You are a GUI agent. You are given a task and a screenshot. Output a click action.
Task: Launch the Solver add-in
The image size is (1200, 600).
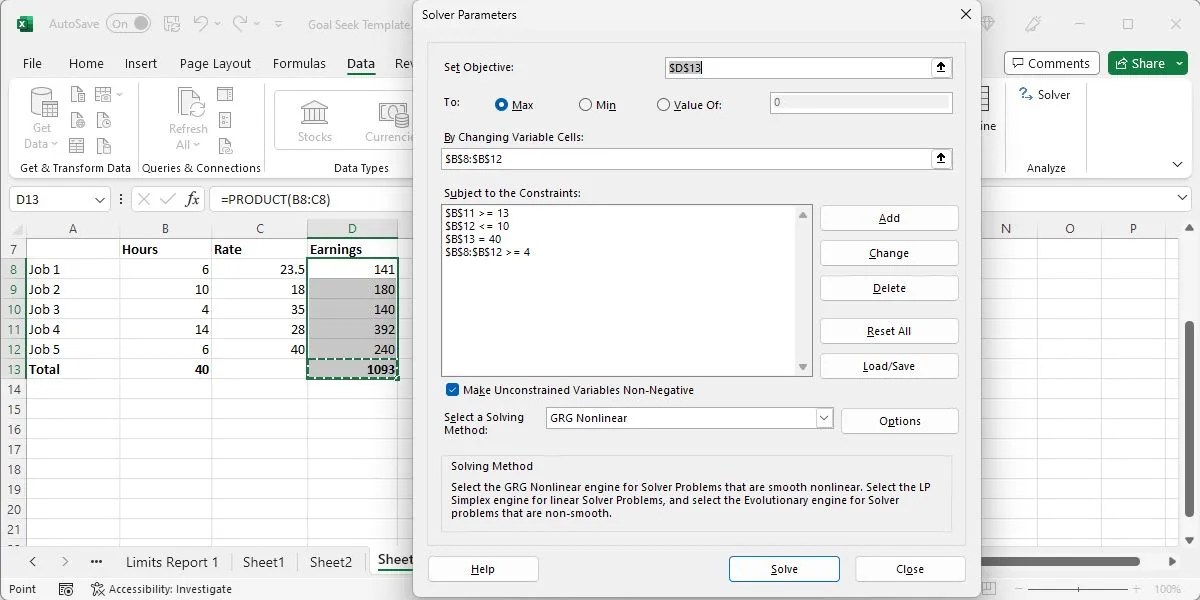coord(1046,94)
